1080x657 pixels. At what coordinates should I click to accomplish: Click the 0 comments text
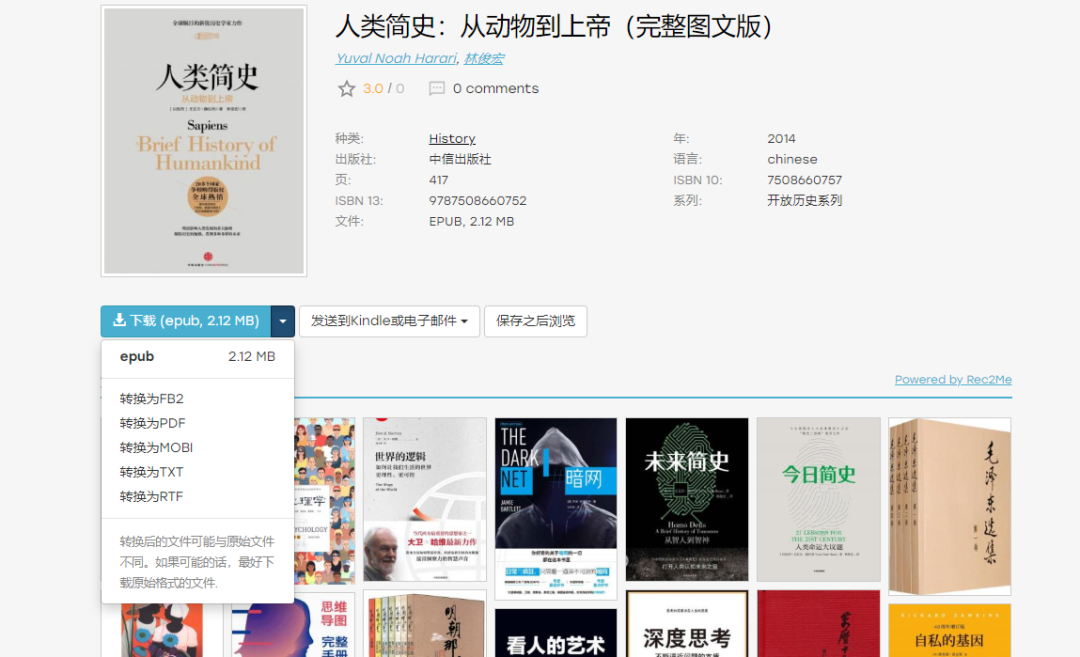[496, 89]
